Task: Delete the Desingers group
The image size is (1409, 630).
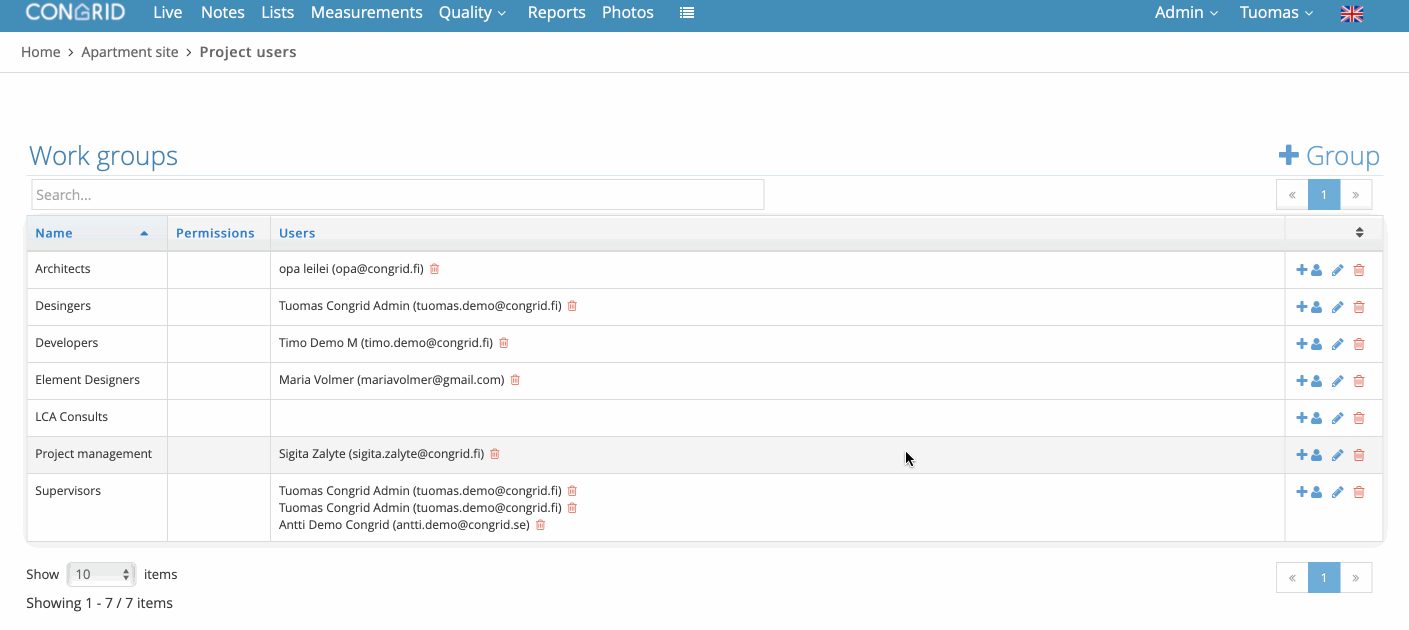Action: pos(1359,307)
